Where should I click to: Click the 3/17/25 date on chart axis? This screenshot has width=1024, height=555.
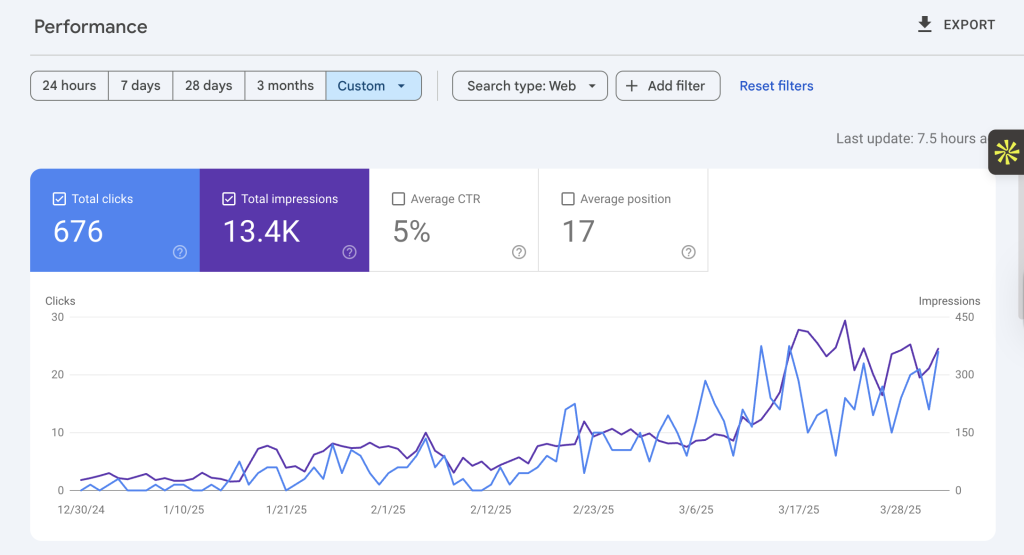(x=798, y=509)
